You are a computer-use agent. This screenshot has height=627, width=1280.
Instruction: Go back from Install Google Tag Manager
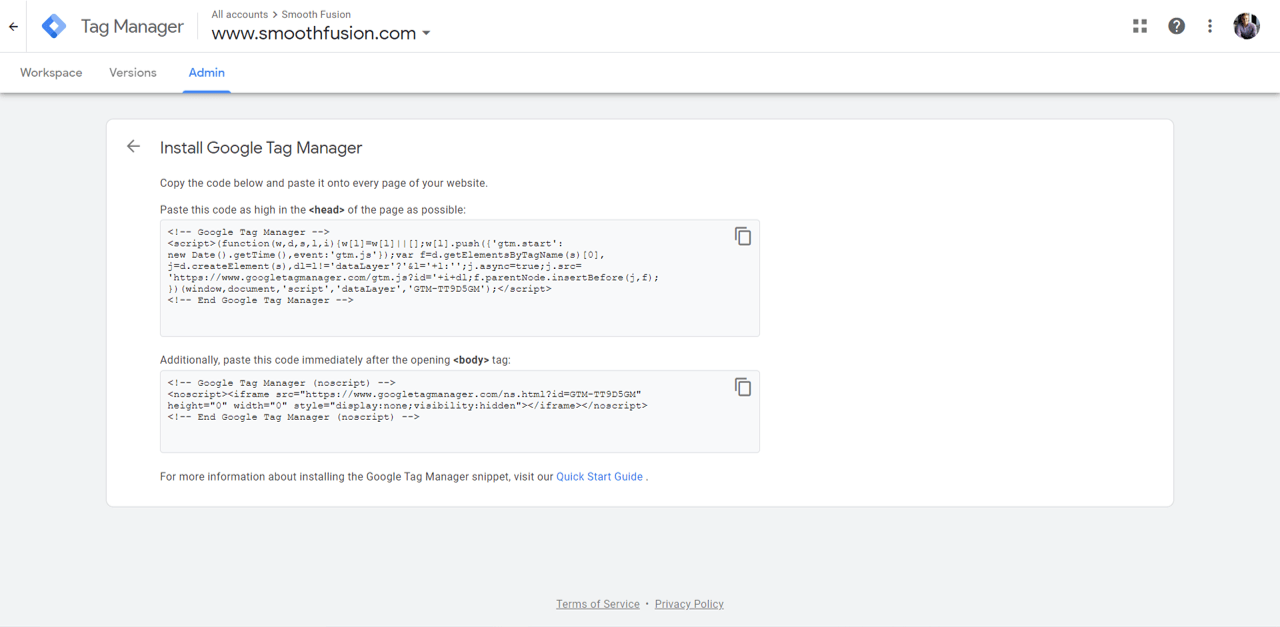[x=133, y=147]
